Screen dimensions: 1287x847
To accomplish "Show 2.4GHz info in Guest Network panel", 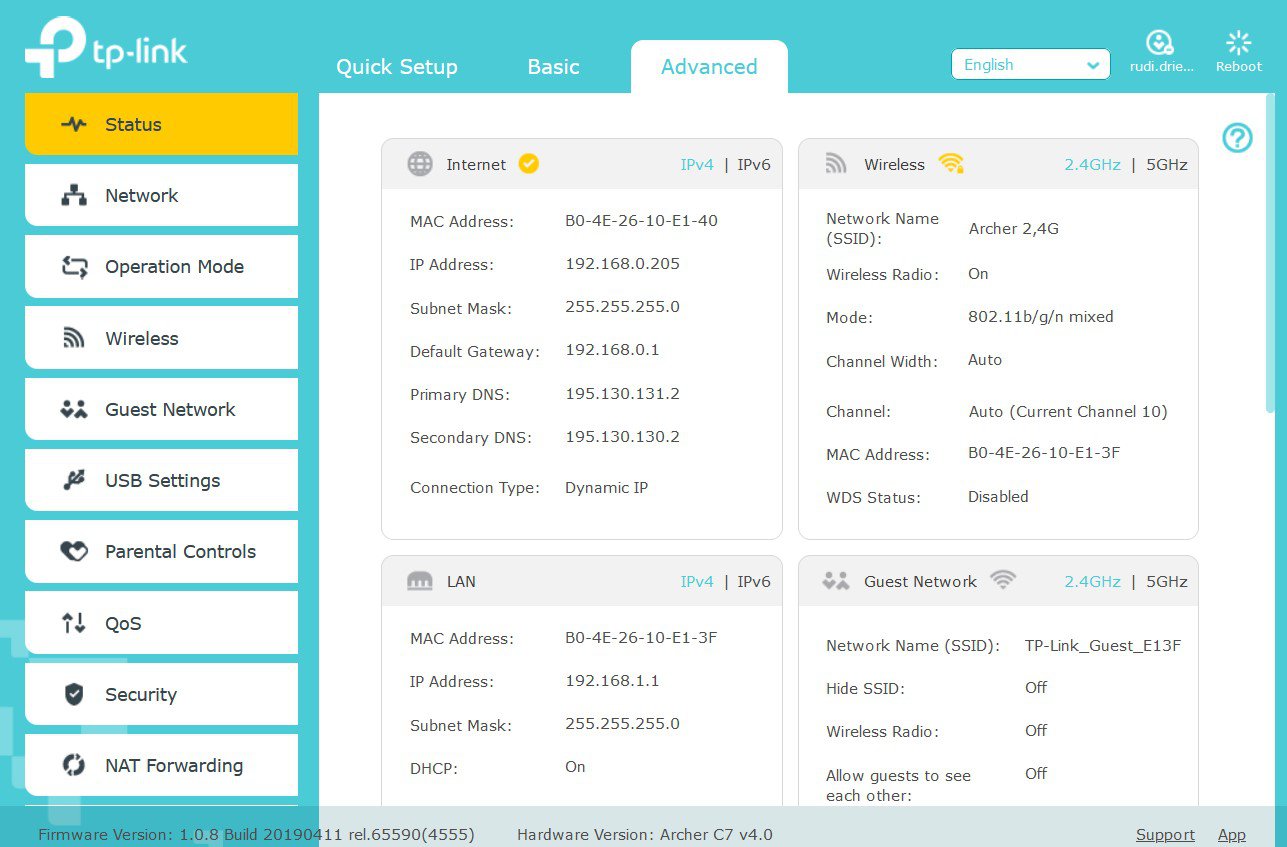I will 1093,582.
